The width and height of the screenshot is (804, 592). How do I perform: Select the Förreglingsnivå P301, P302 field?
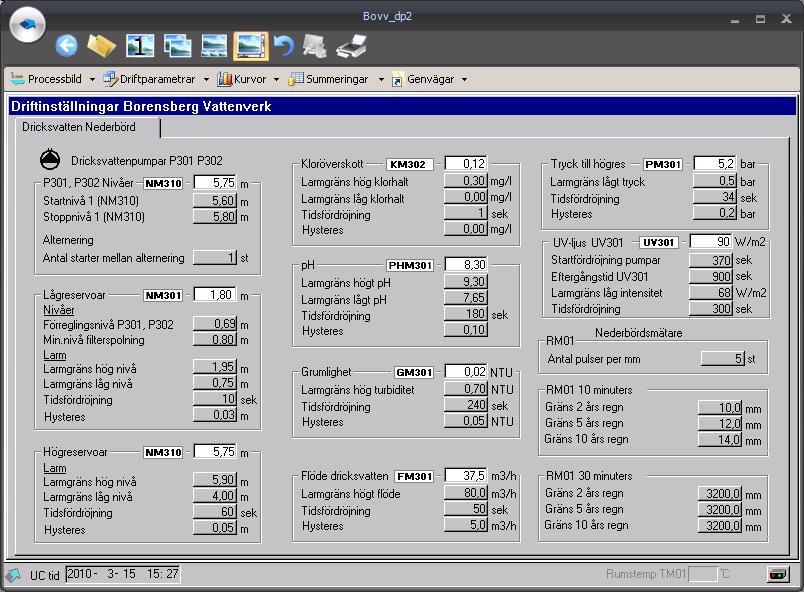214,324
